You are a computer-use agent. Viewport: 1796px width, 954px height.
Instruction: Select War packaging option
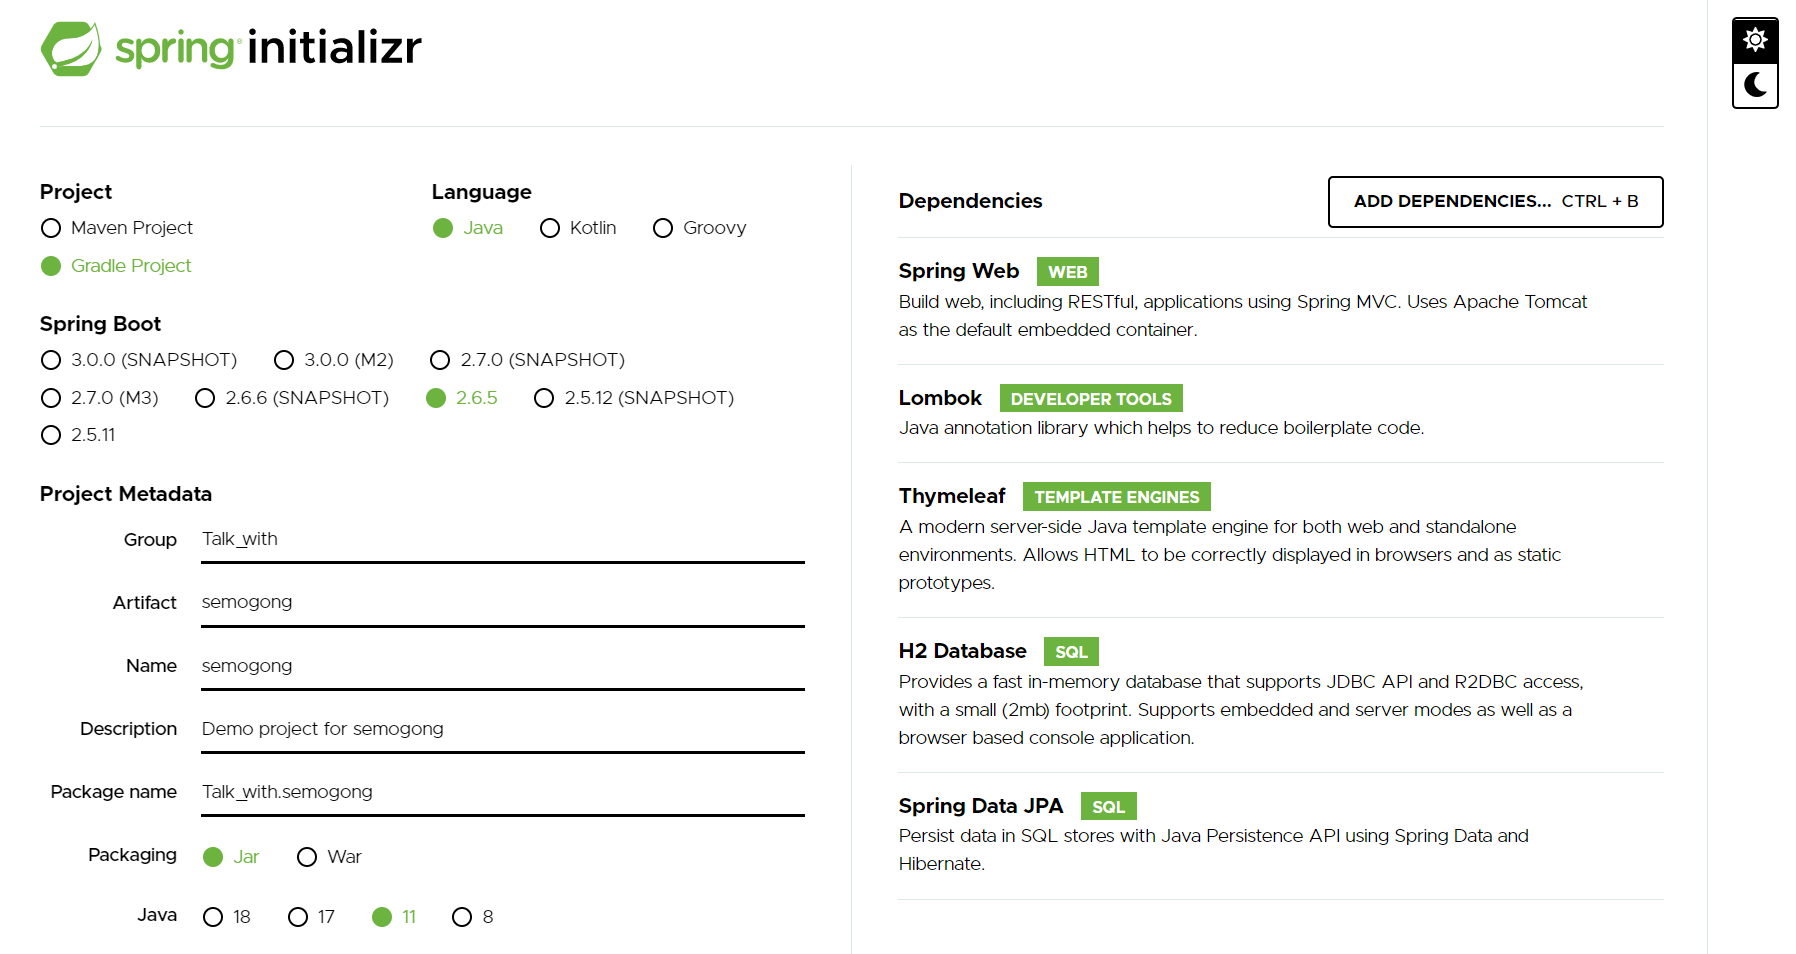(329, 857)
